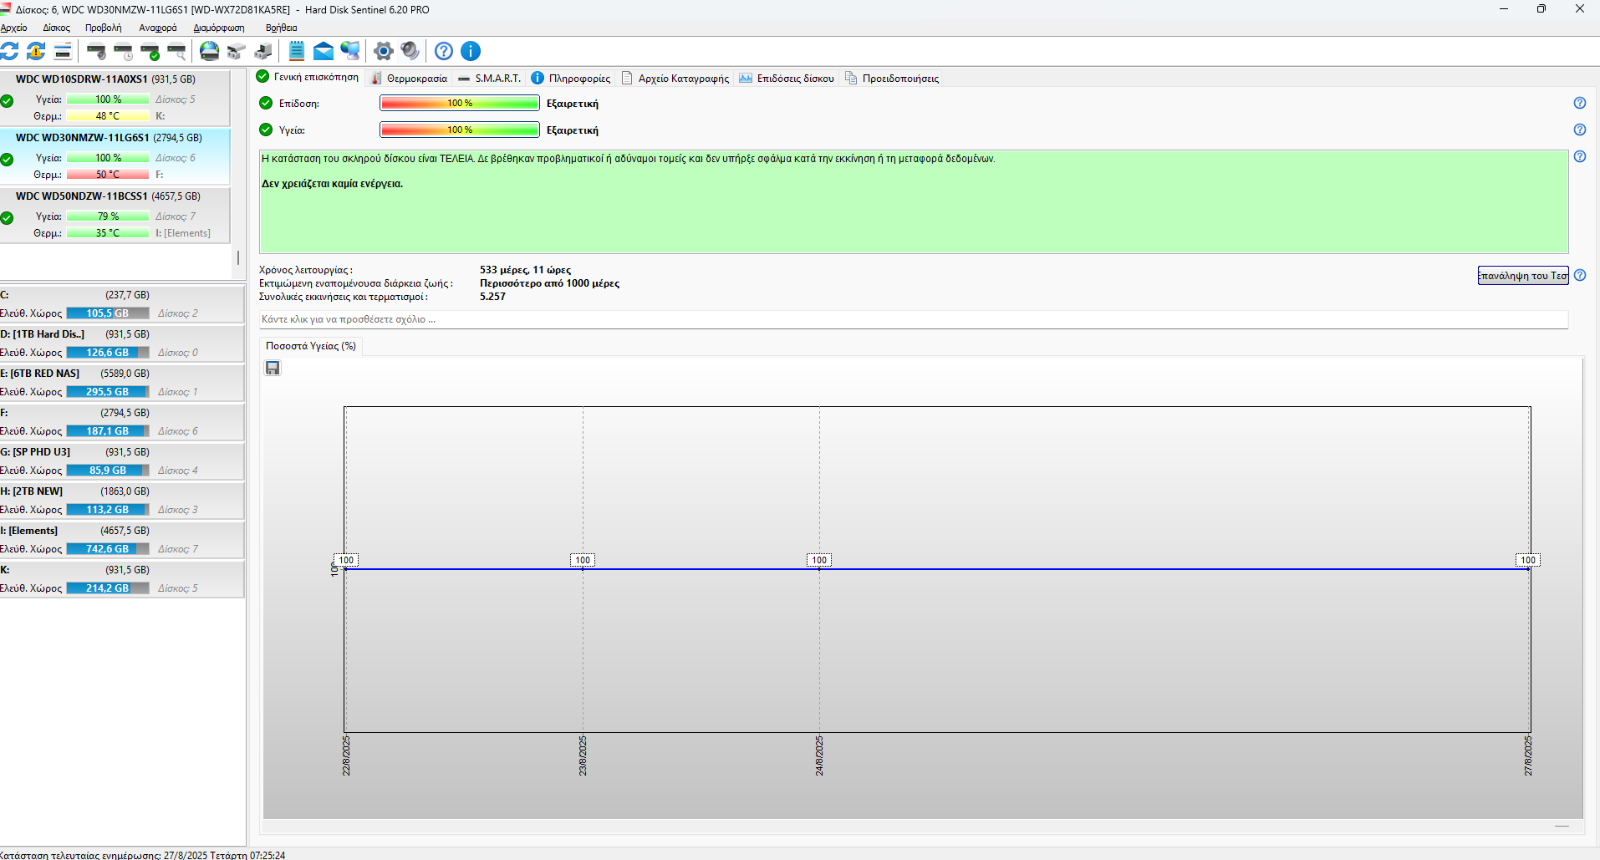
Task: Click the C: 105,5 GB free space bar
Action: click(x=108, y=313)
